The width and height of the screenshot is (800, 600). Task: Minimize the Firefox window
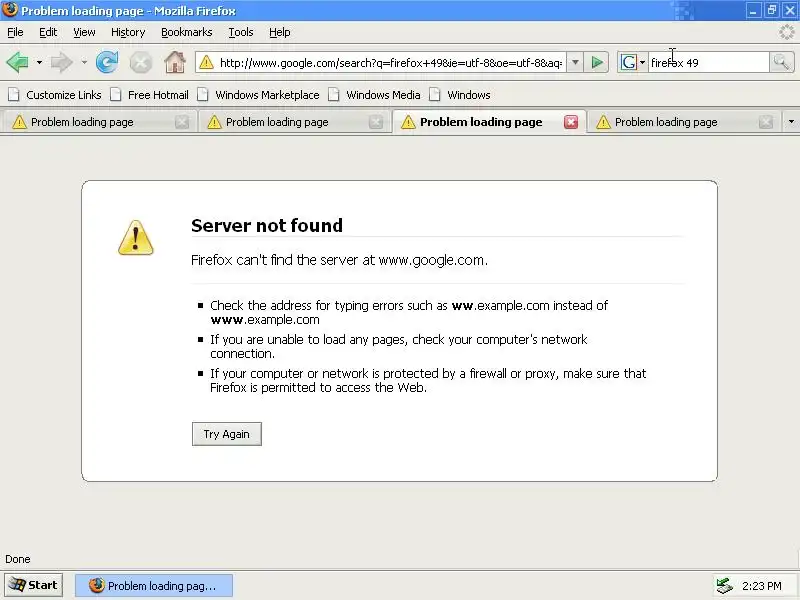(x=754, y=10)
